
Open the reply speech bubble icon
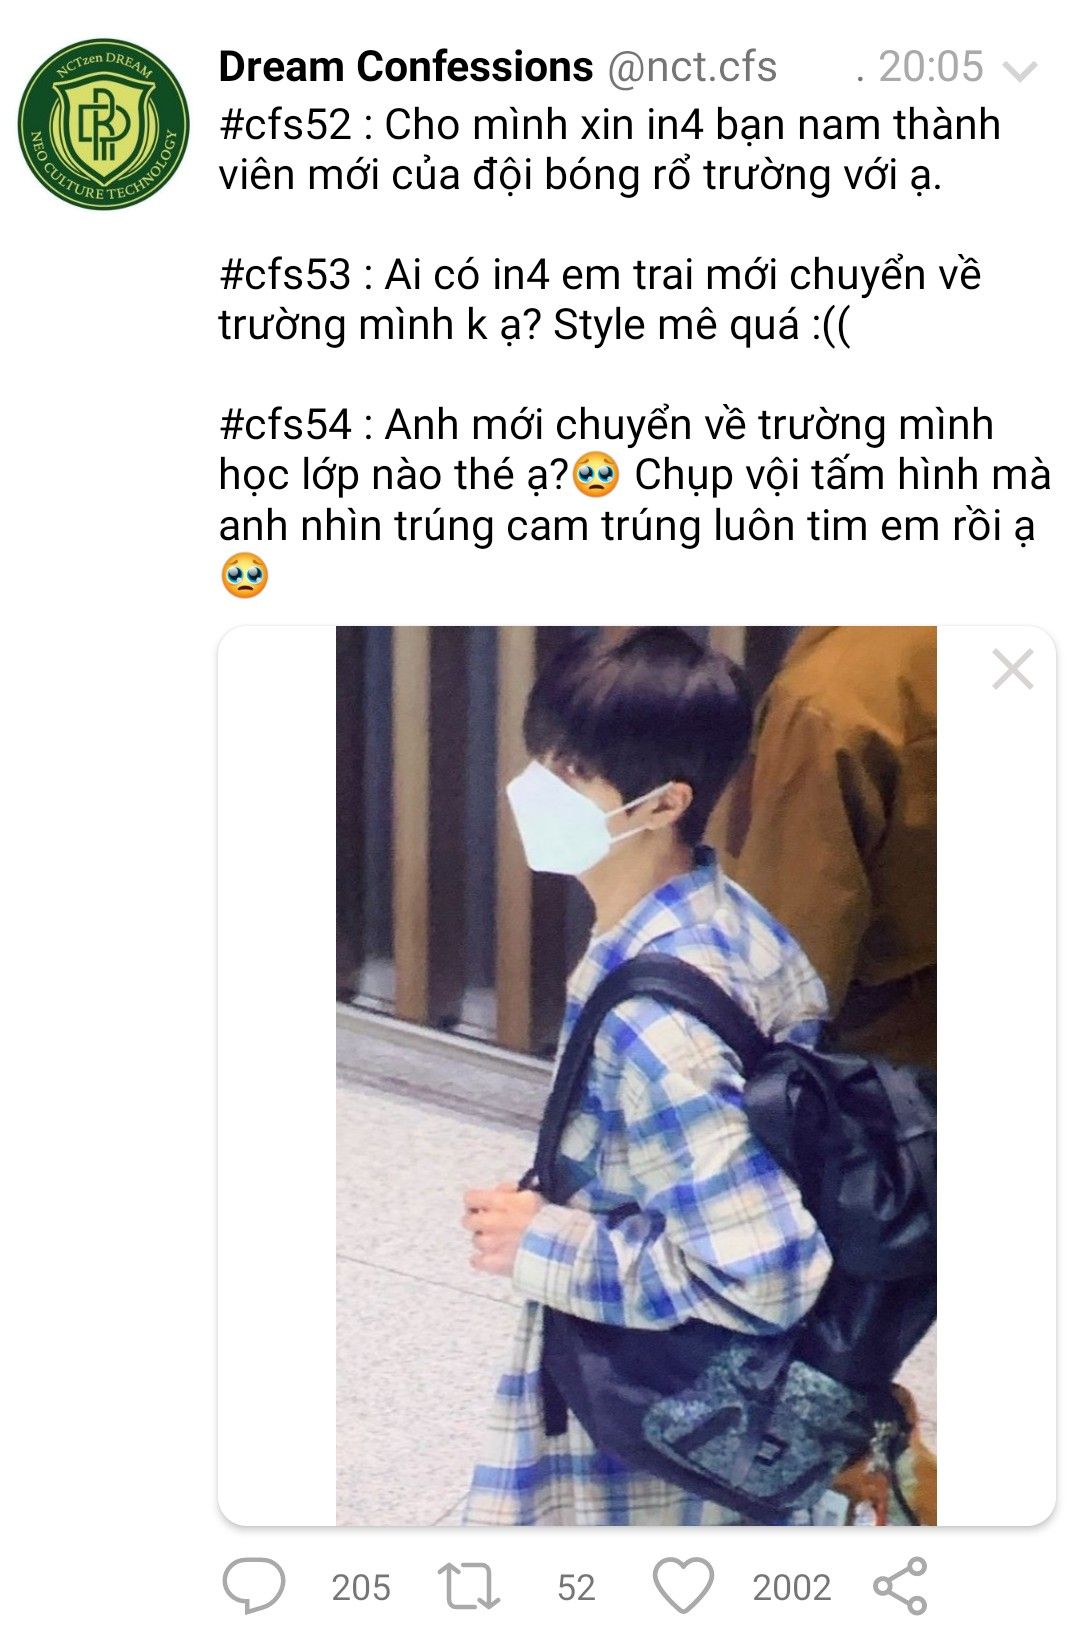point(253,1586)
